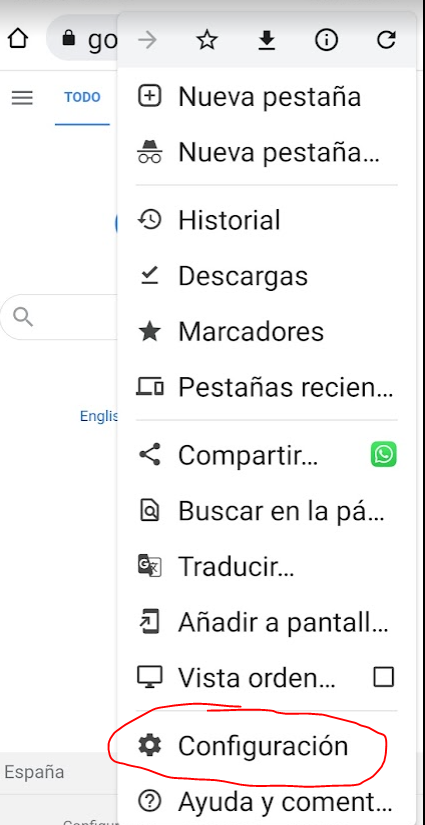This screenshot has height=825, width=425.
Task: Click the forward navigation arrow
Action: tap(147, 40)
